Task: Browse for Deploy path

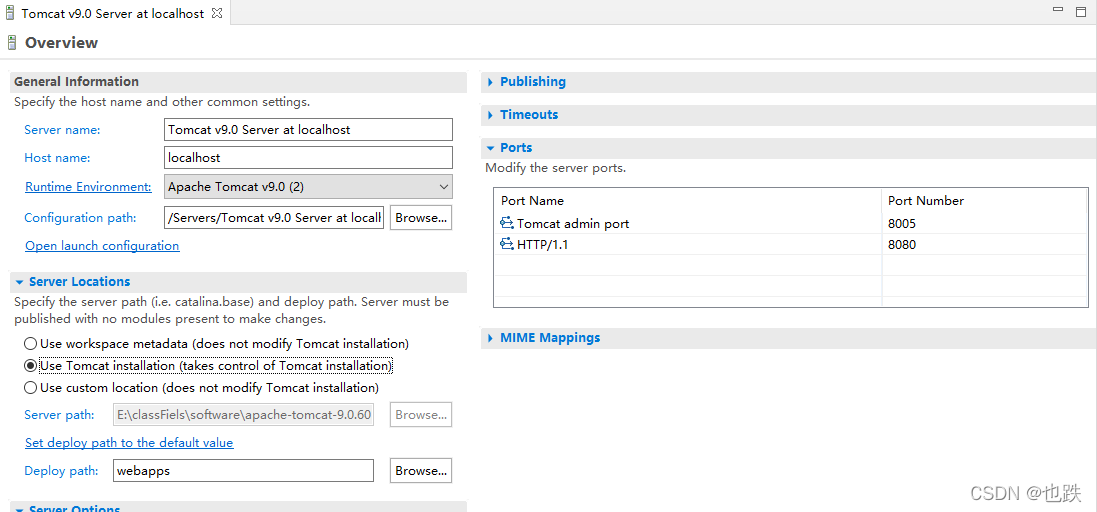Action: [x=420, y=471]
